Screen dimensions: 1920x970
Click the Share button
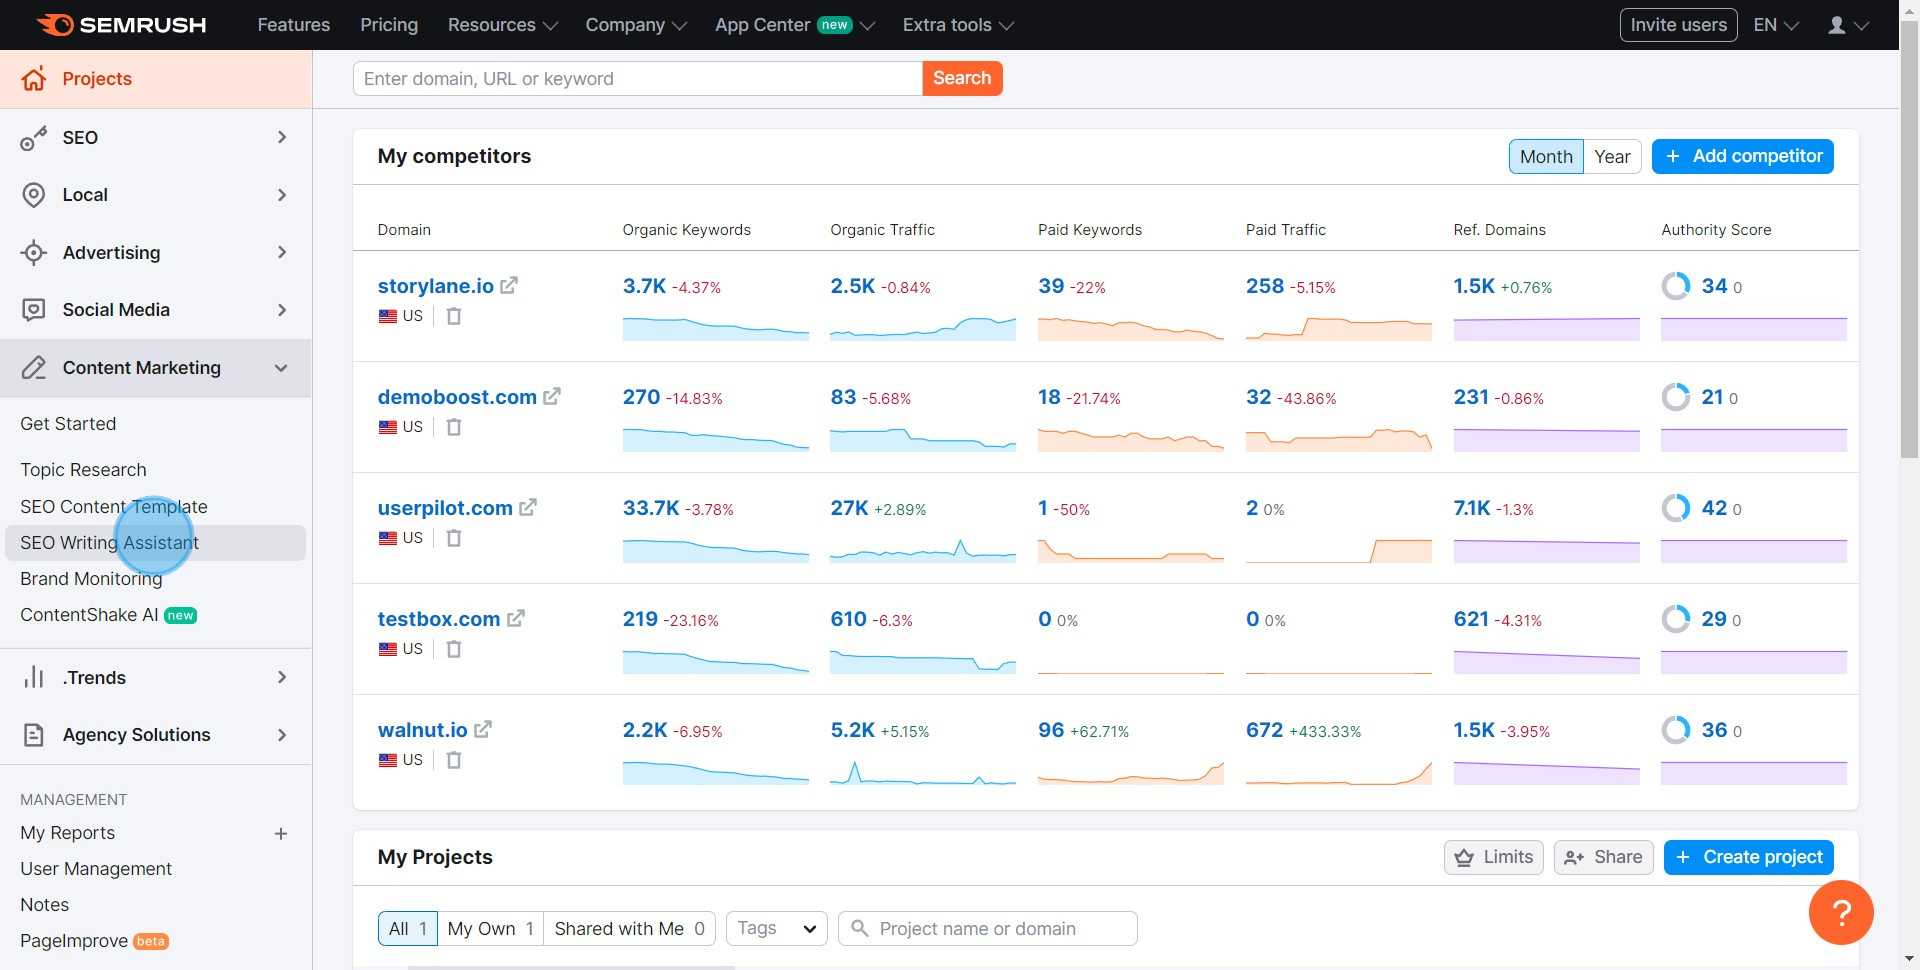pyautogui.click(x=1603, y=858)
